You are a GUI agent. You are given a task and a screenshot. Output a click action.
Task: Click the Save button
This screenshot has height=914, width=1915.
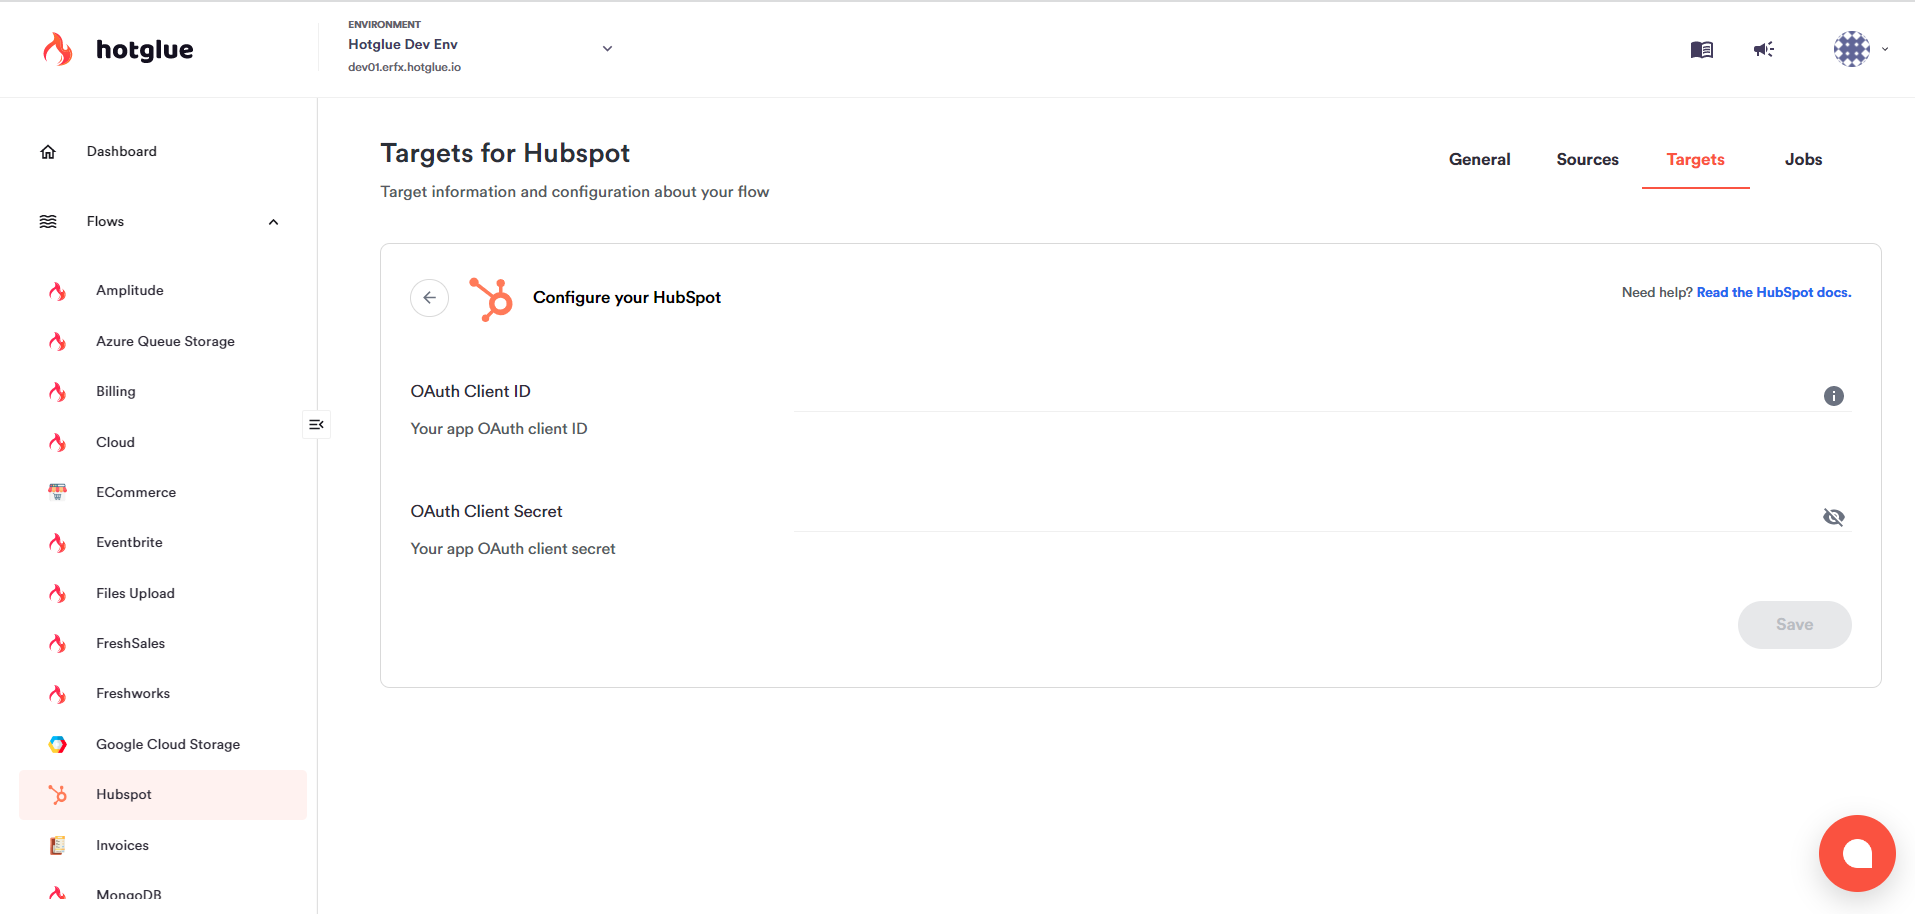click(x=1794, y=625)
